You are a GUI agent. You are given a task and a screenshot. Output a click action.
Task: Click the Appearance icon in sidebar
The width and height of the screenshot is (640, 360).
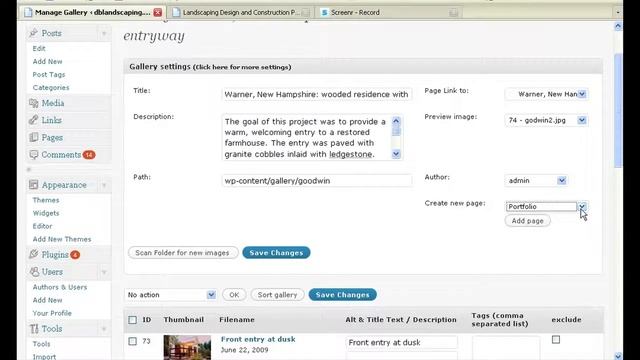(x=34, y=185)
